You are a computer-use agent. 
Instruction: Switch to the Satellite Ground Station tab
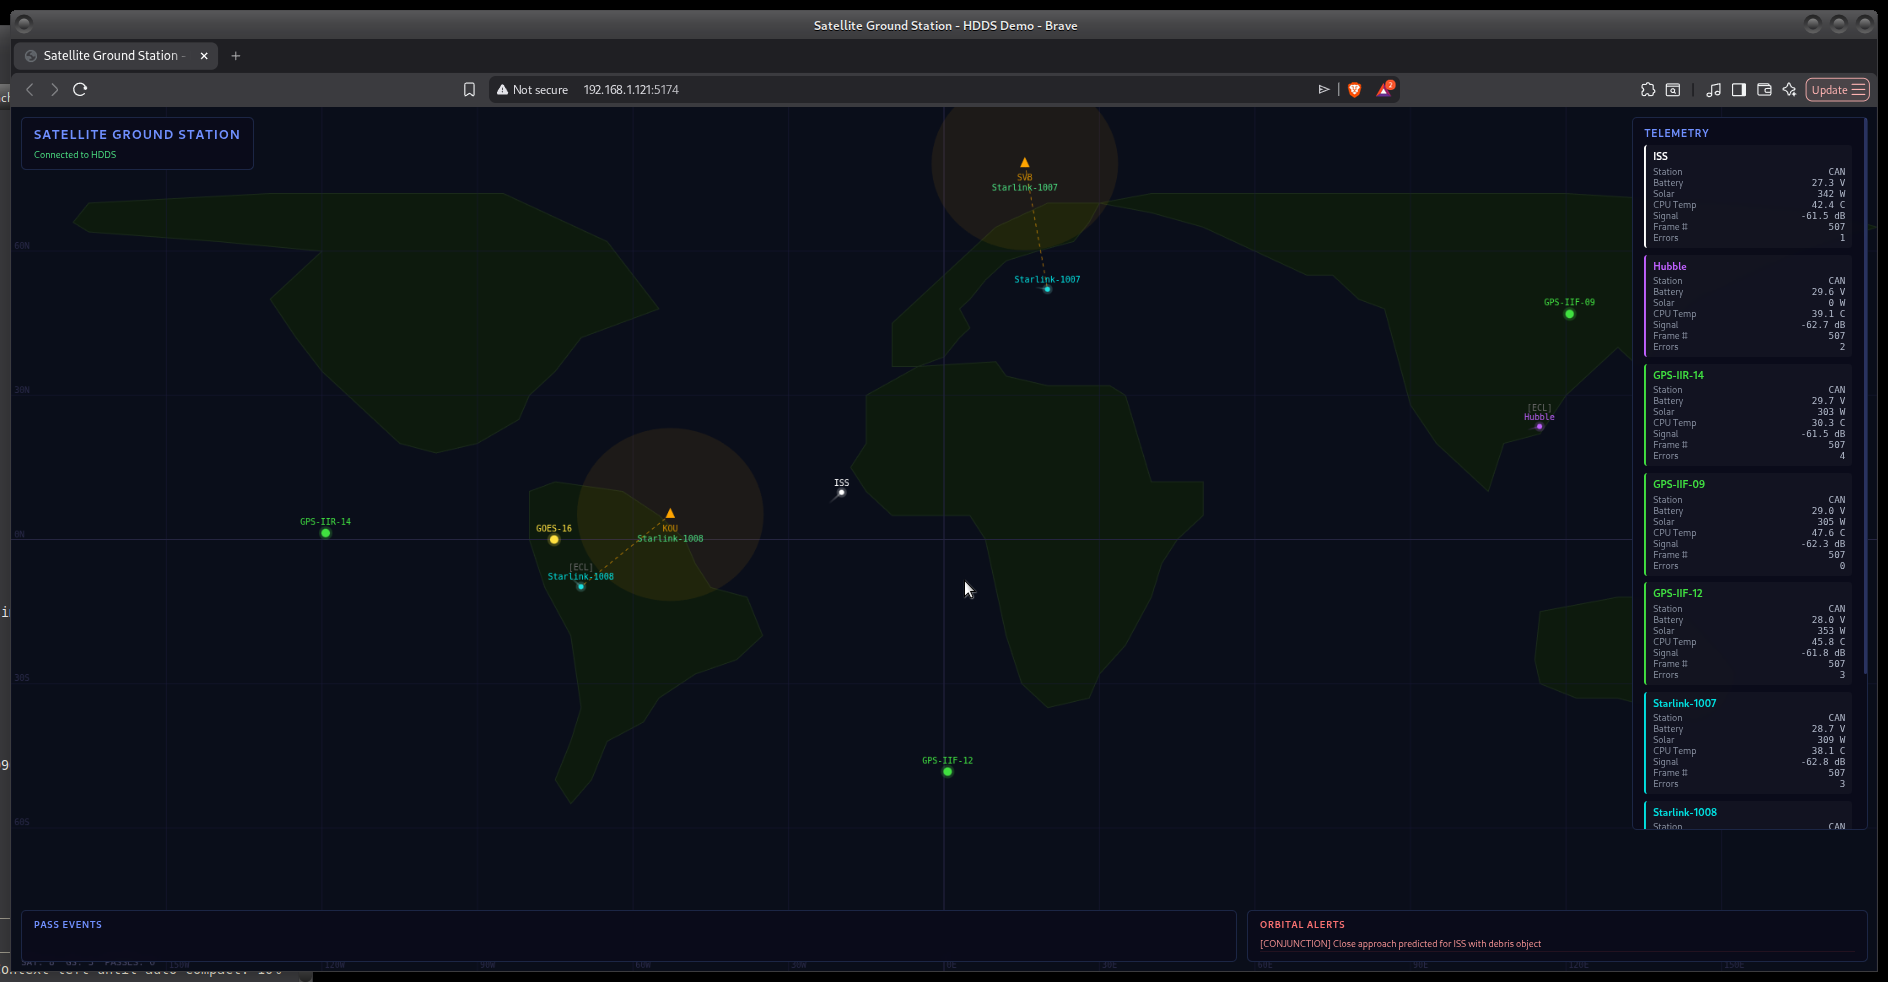click(x=110, y=56)
